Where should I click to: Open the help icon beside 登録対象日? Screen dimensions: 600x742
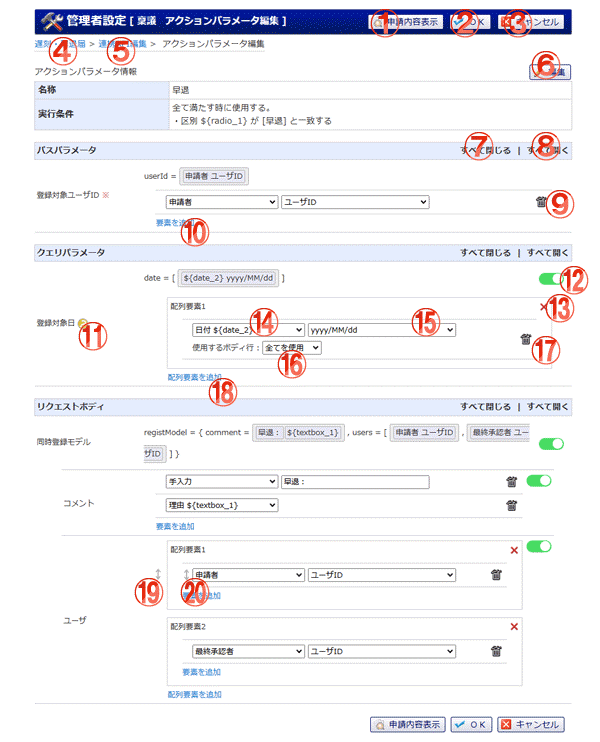[x=83, y=323]
